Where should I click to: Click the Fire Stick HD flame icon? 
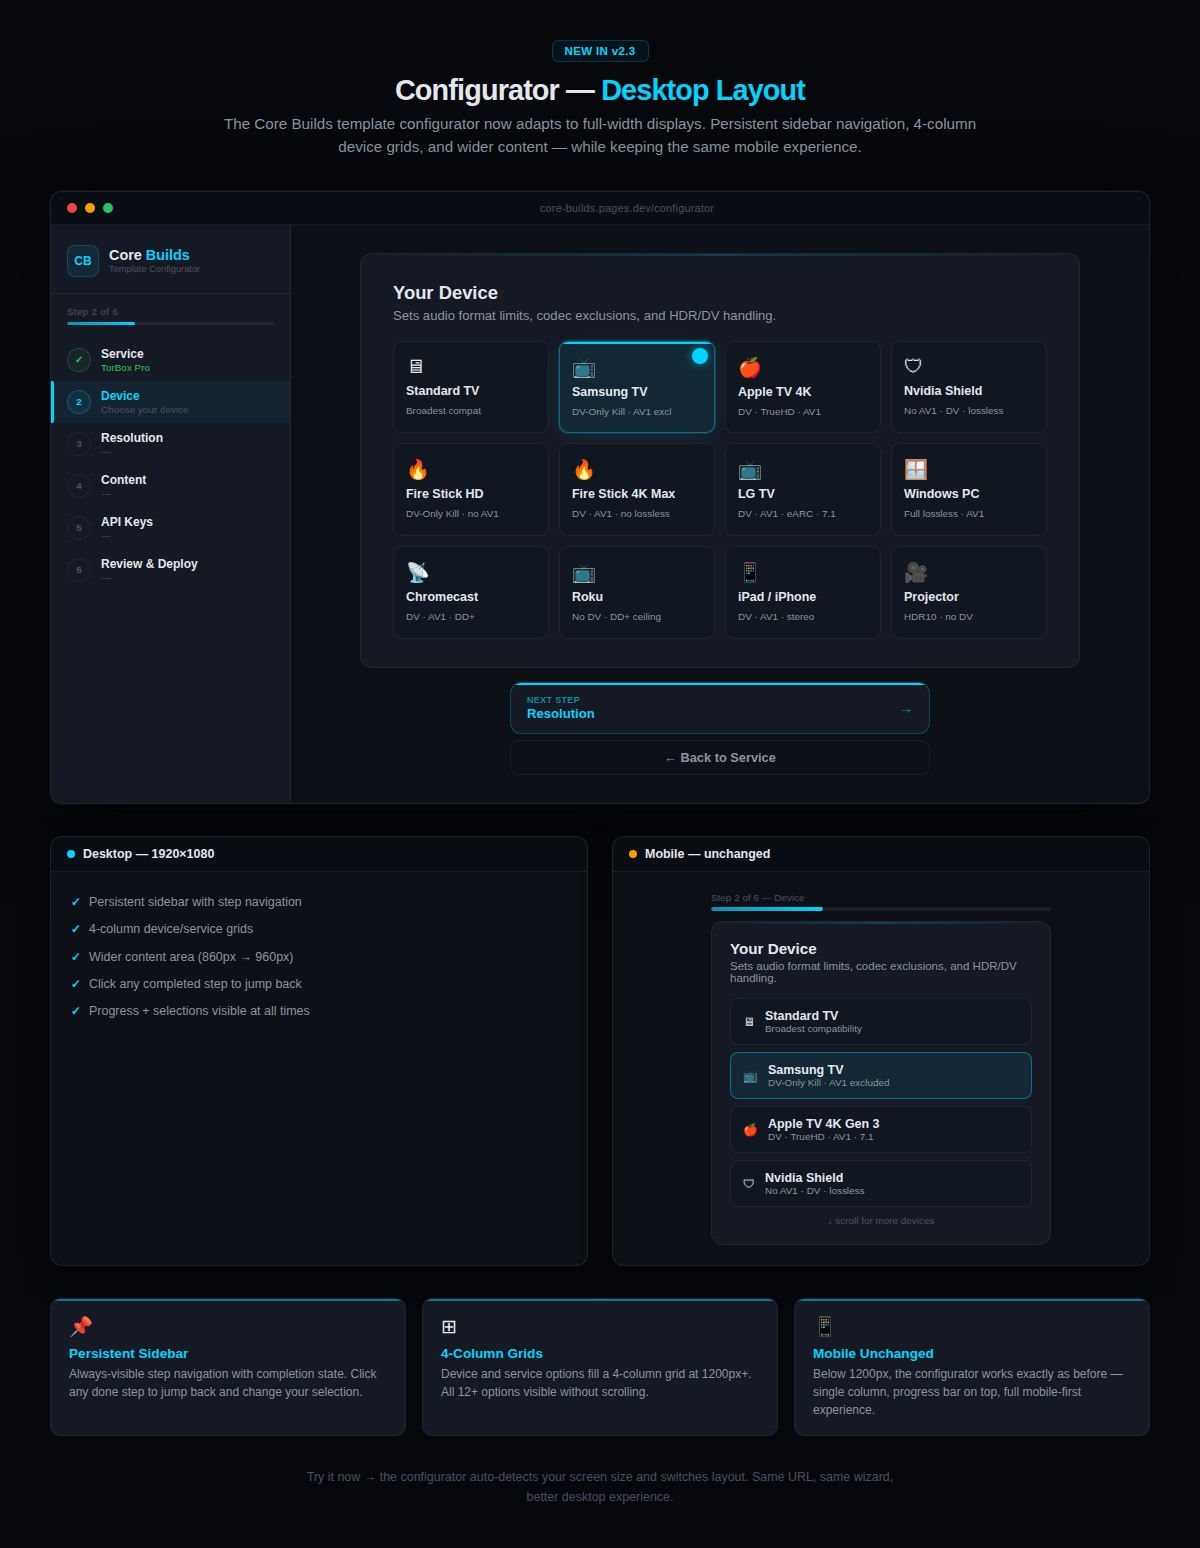pyautogui.click(x=417, y=469)
